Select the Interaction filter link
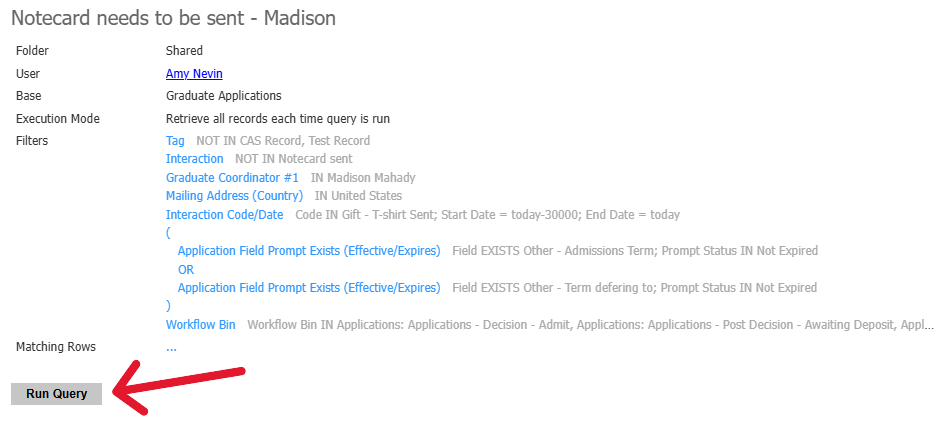This screenshot has height=426, width=944. click(194, 159)
